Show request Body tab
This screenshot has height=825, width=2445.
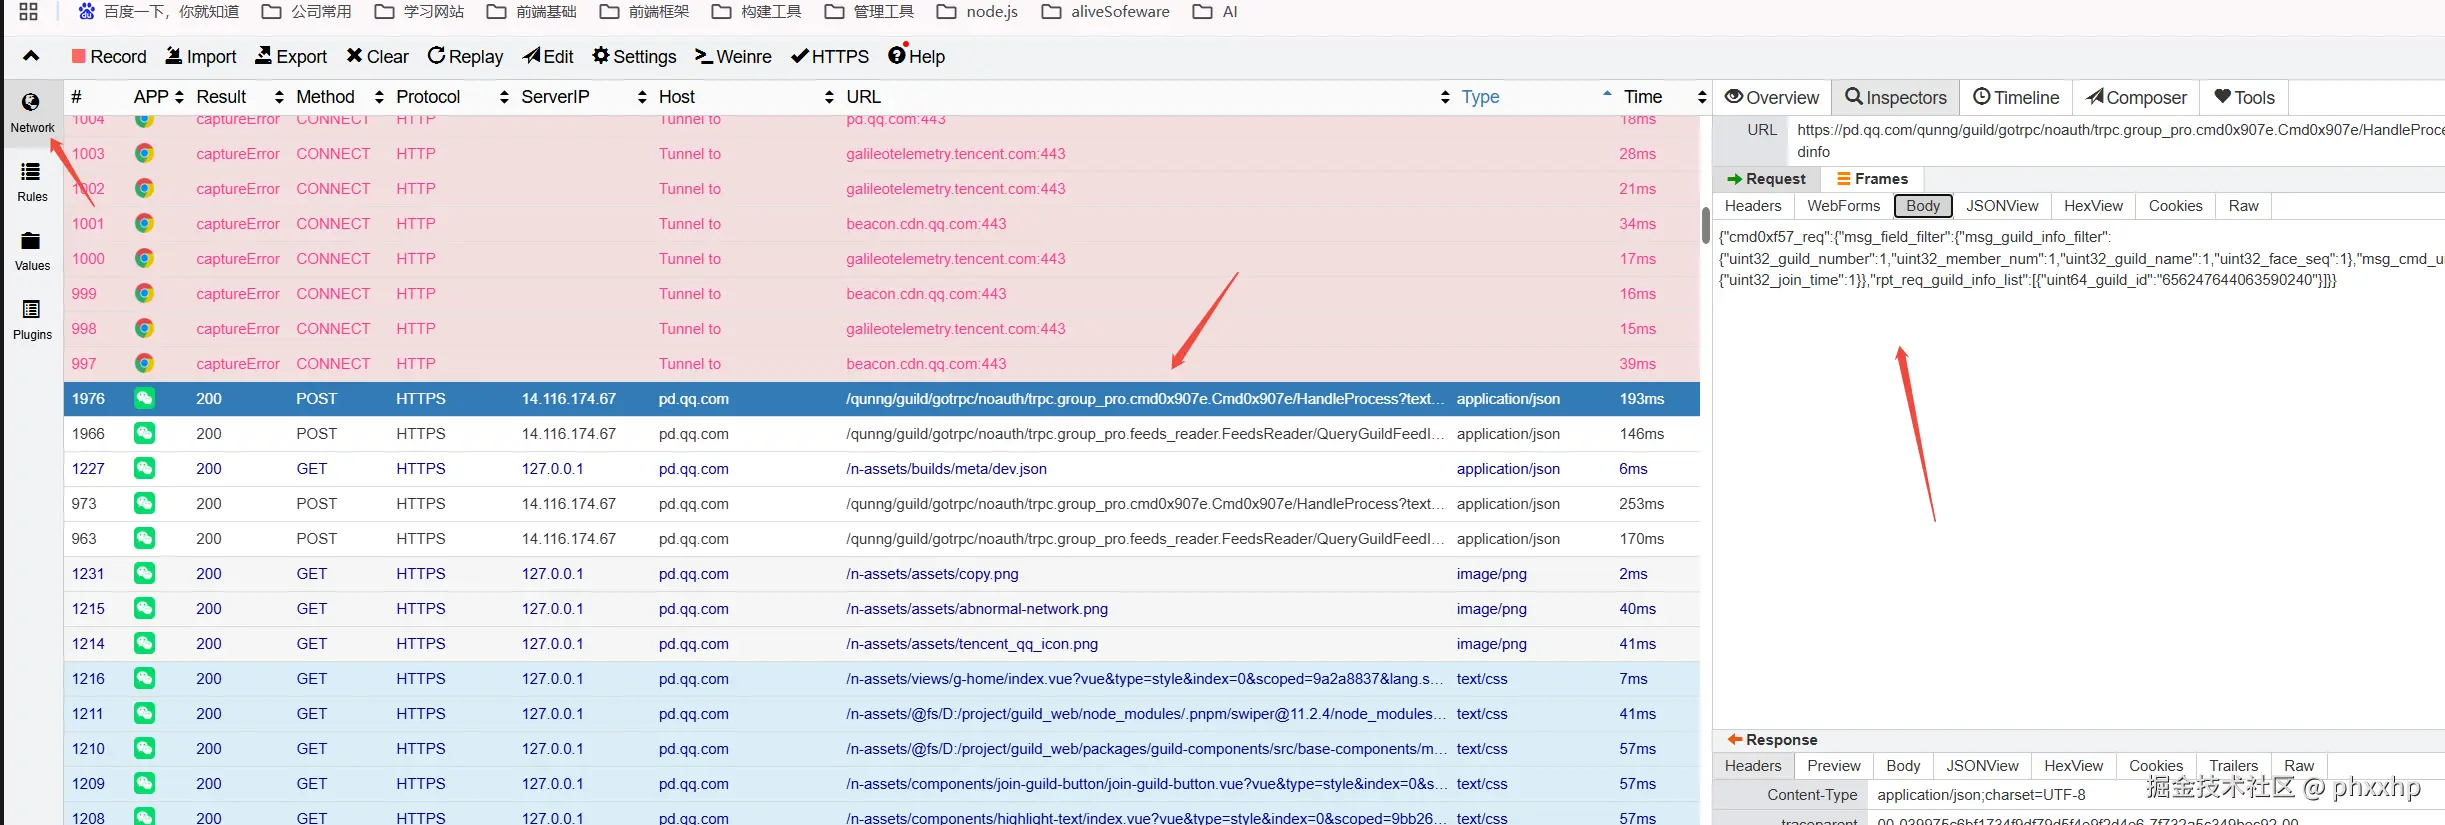pyautogui.click(x=1923, y=206)
